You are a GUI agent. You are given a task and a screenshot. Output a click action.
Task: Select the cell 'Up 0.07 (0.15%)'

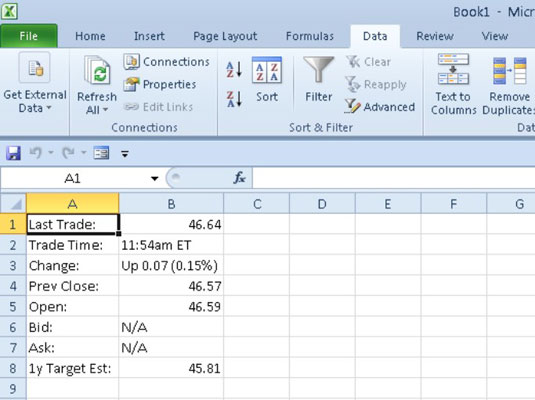click(x=171, y=266)
